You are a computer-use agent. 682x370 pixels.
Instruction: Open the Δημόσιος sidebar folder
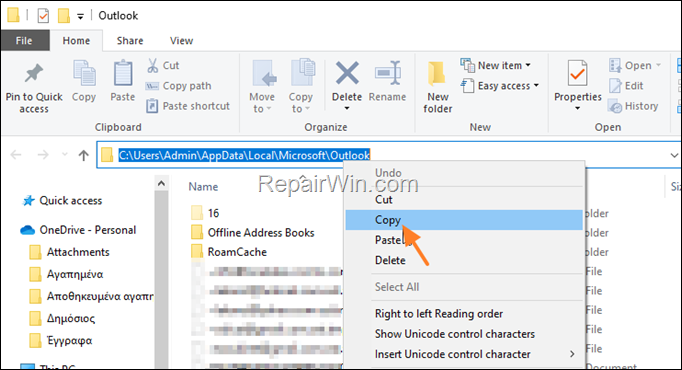coord(62,318)
